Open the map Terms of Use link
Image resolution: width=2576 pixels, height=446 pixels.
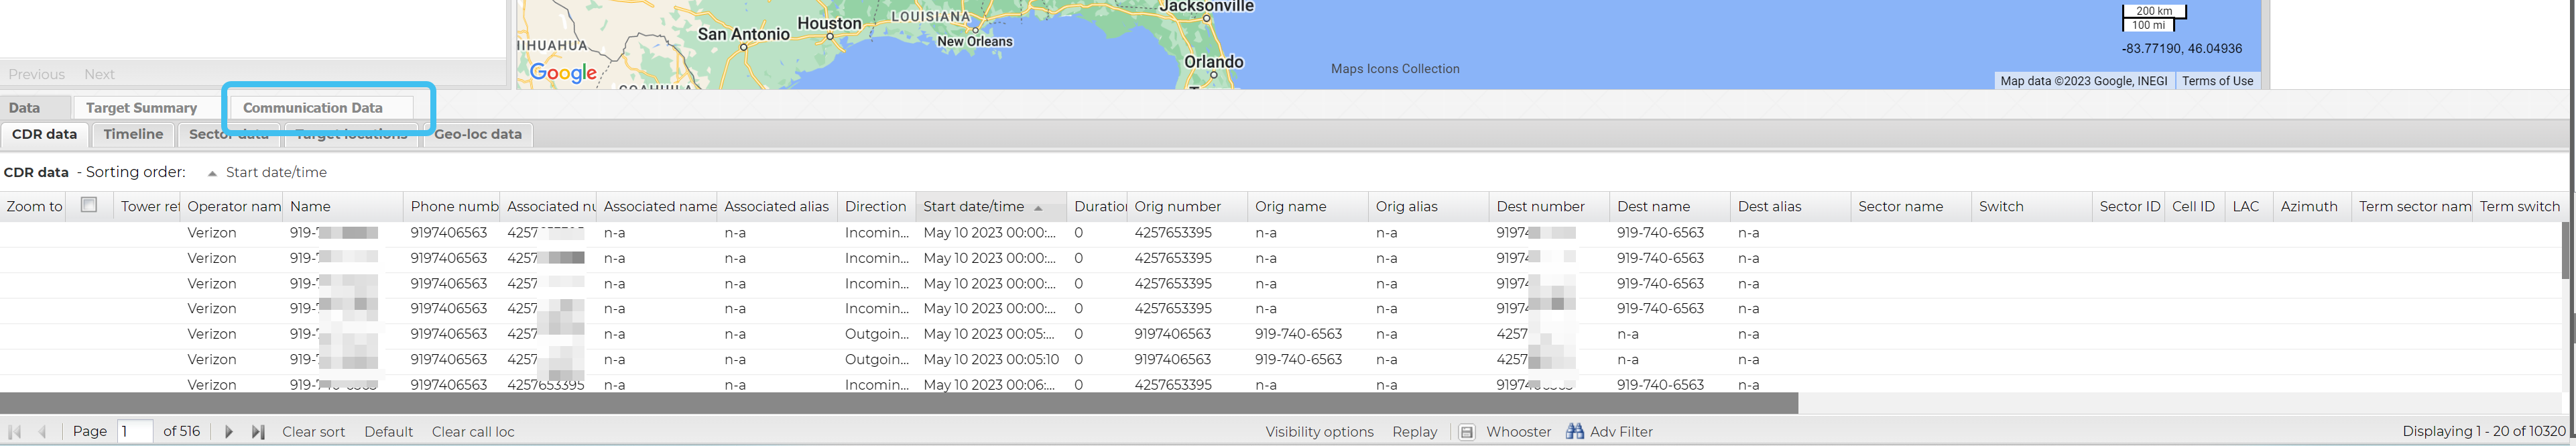pyautogui.click(x=2217, y=81)
